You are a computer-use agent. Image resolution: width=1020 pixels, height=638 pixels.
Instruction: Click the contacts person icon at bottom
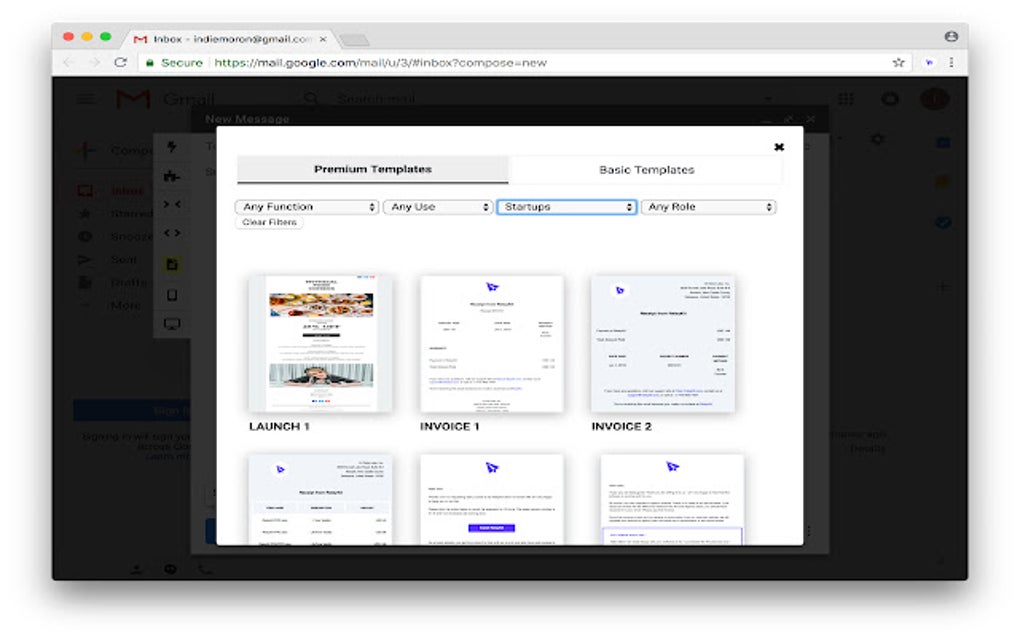pos(136,570)
